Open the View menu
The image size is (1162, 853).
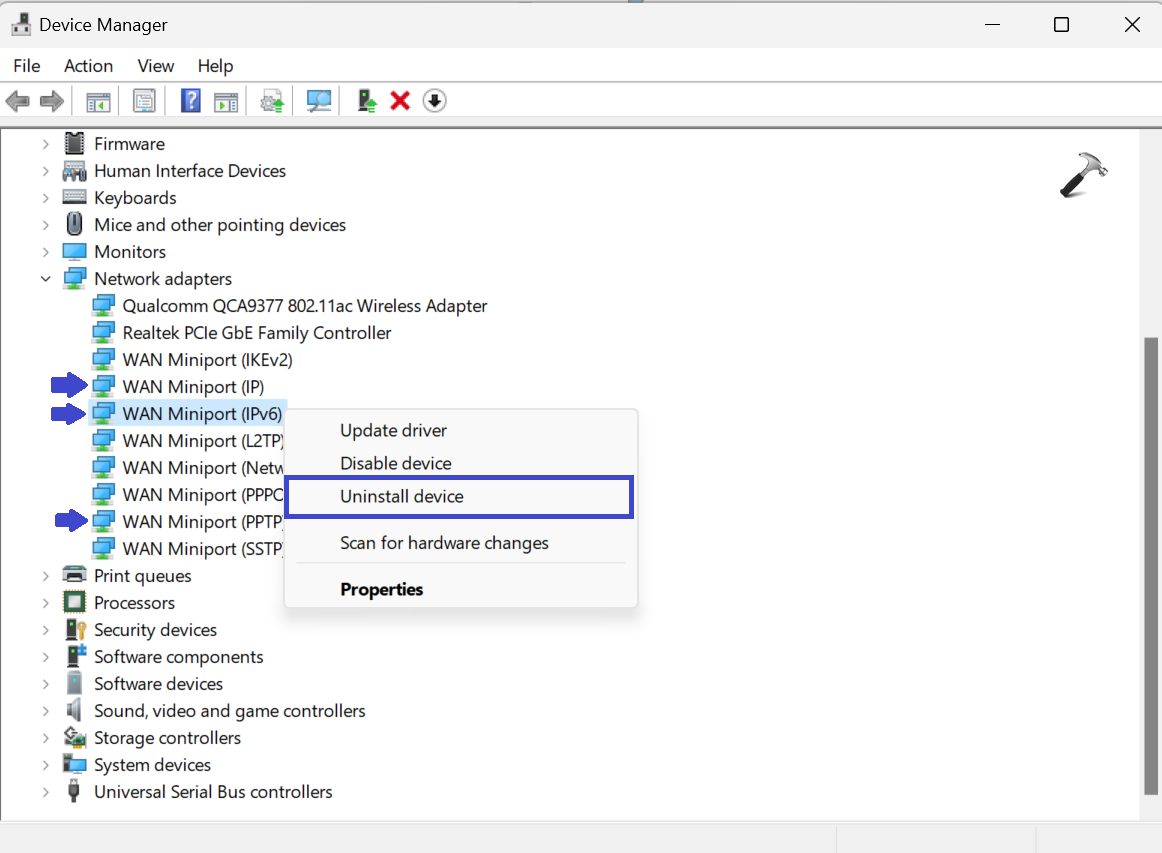point(155,66)
